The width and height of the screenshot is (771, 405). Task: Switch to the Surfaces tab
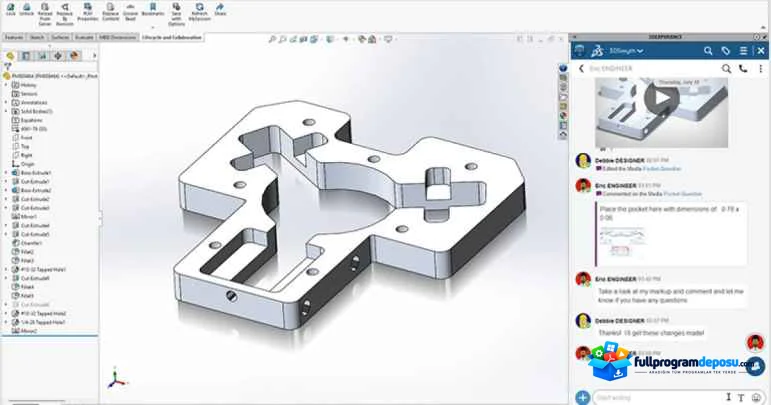tap(60, 37)
